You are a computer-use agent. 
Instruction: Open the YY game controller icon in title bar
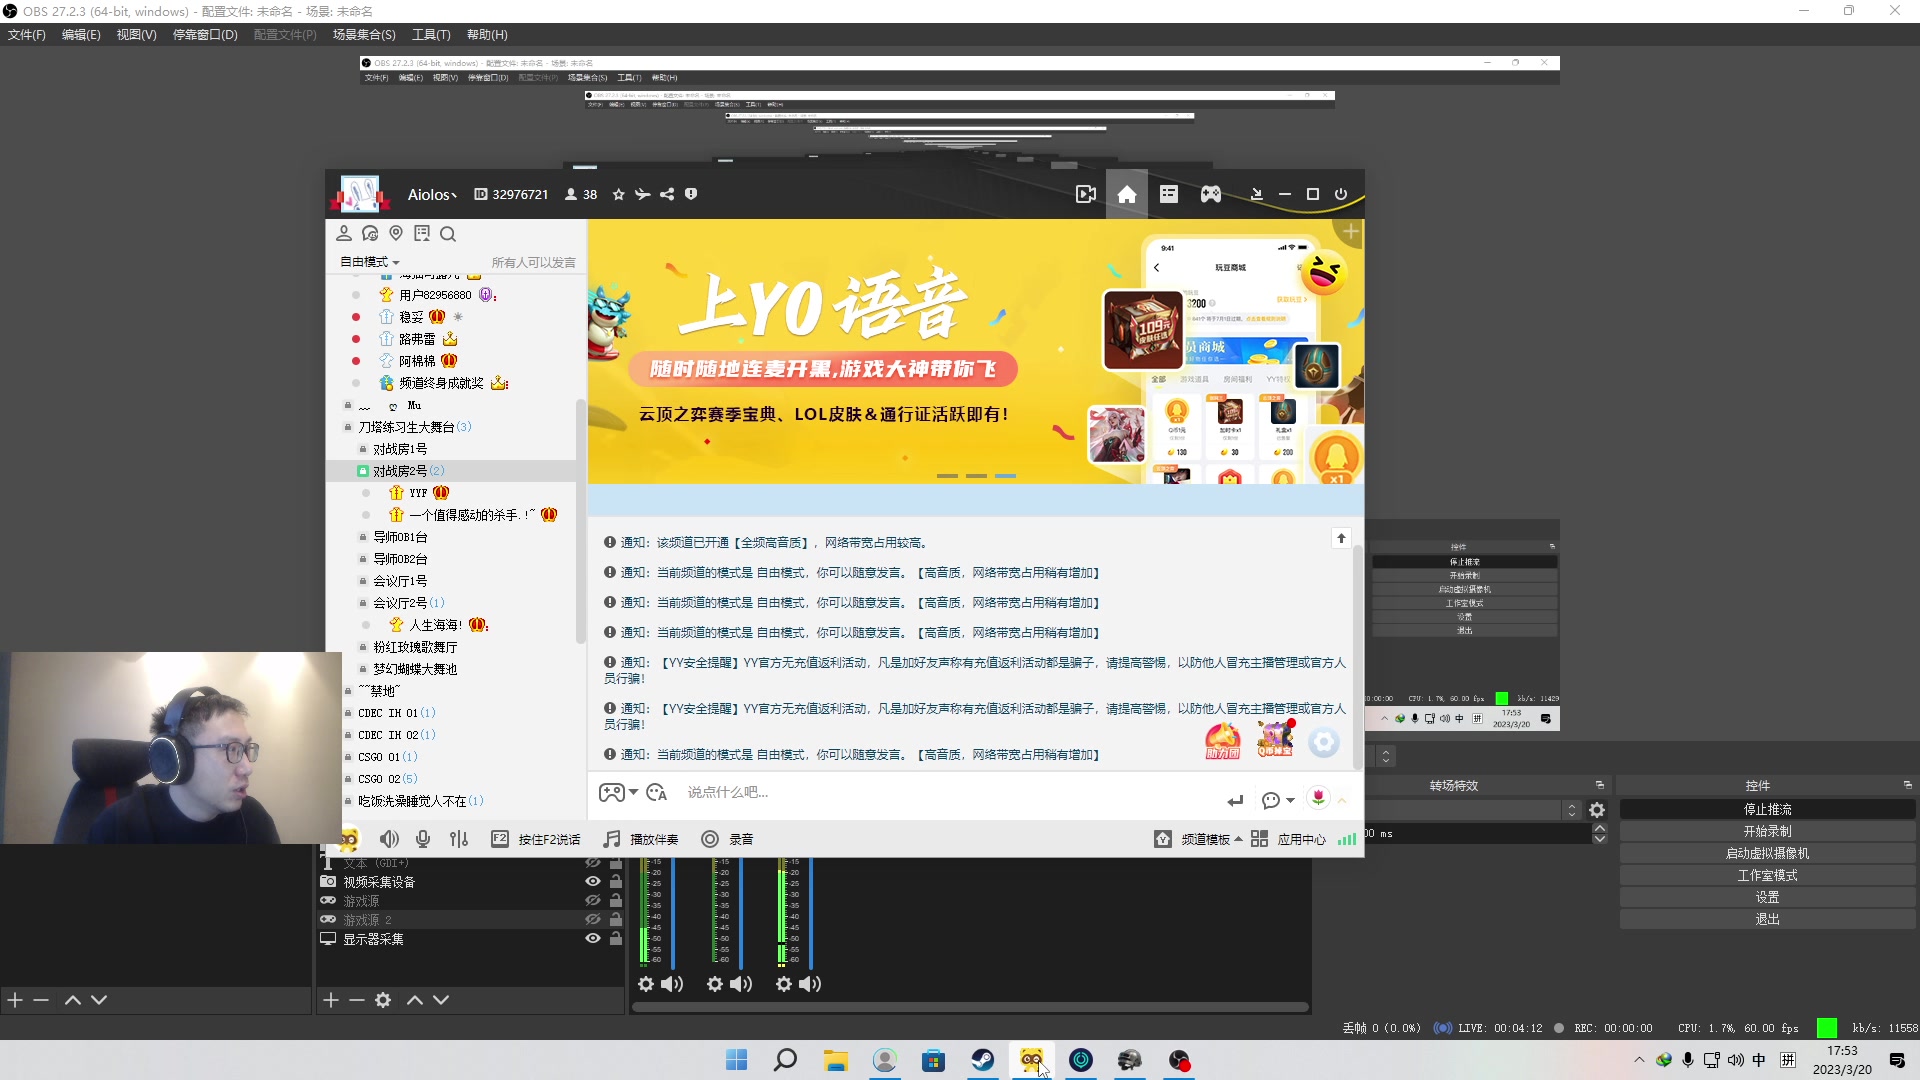[x=1211, y=195]
